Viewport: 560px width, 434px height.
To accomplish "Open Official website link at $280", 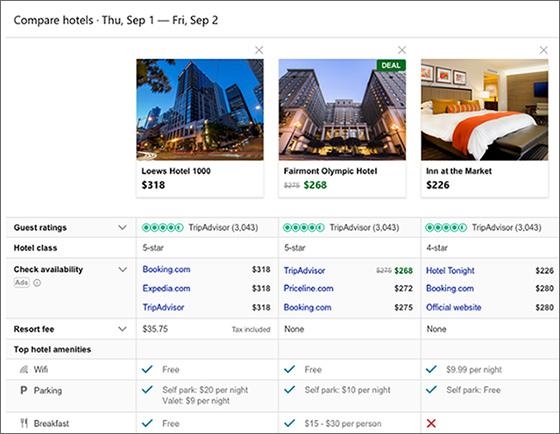I will tap(454, 307).
